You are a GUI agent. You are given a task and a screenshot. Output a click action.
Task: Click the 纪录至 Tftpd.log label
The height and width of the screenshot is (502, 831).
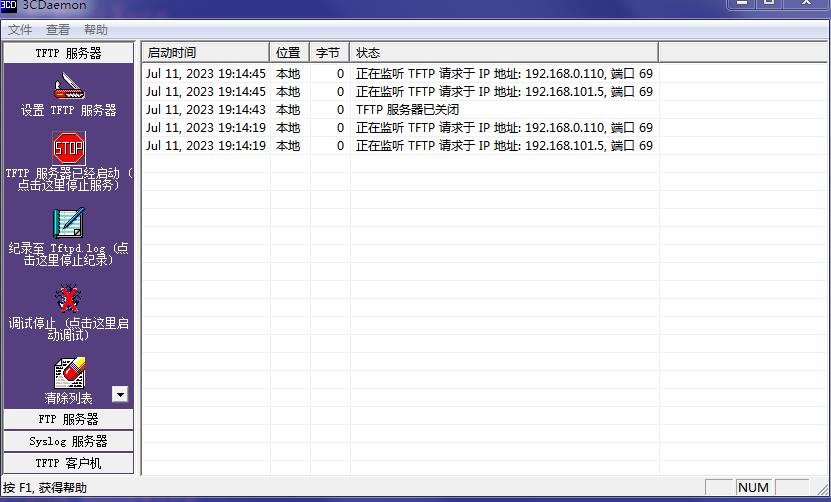[x=68, y=254]
